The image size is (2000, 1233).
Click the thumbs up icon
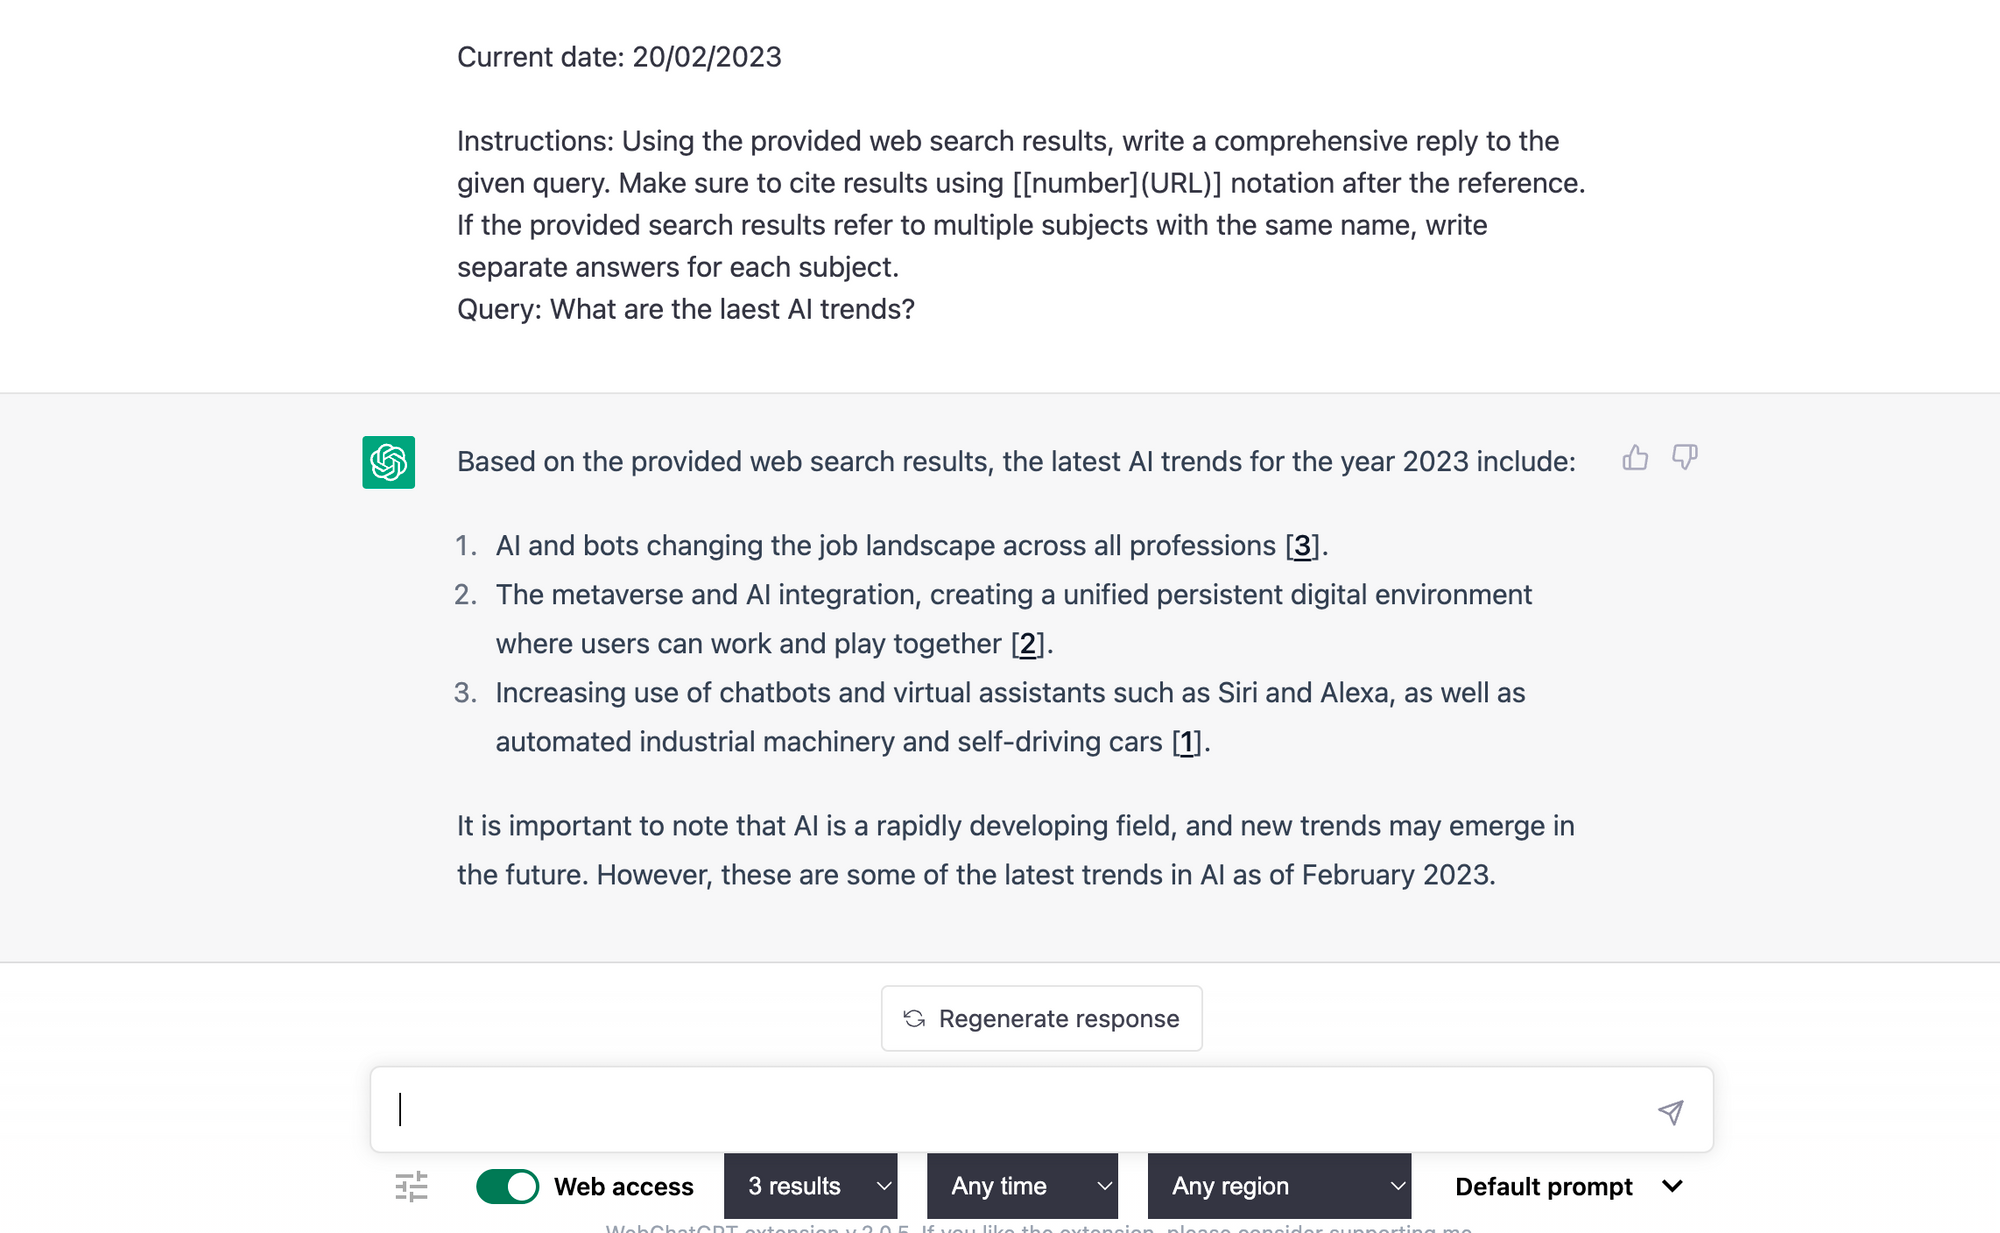[x=1636, y=457]
